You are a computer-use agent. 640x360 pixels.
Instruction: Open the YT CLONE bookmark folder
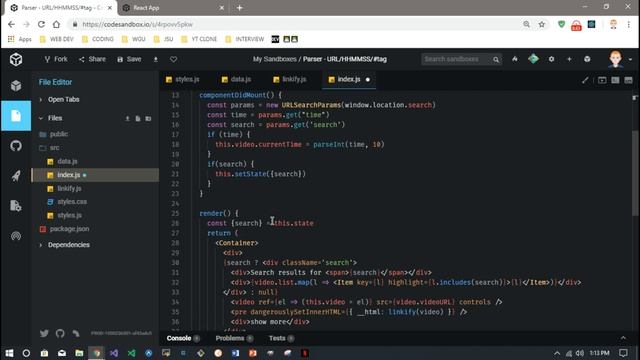point(199,39)
